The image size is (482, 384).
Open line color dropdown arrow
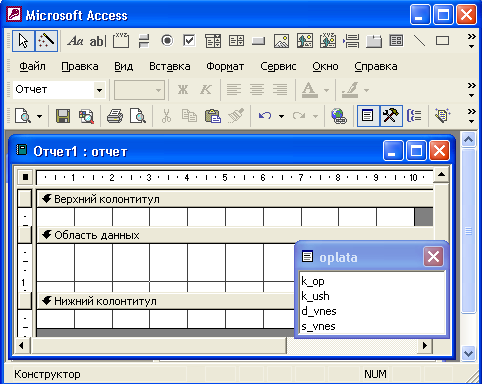pos(366,90)
